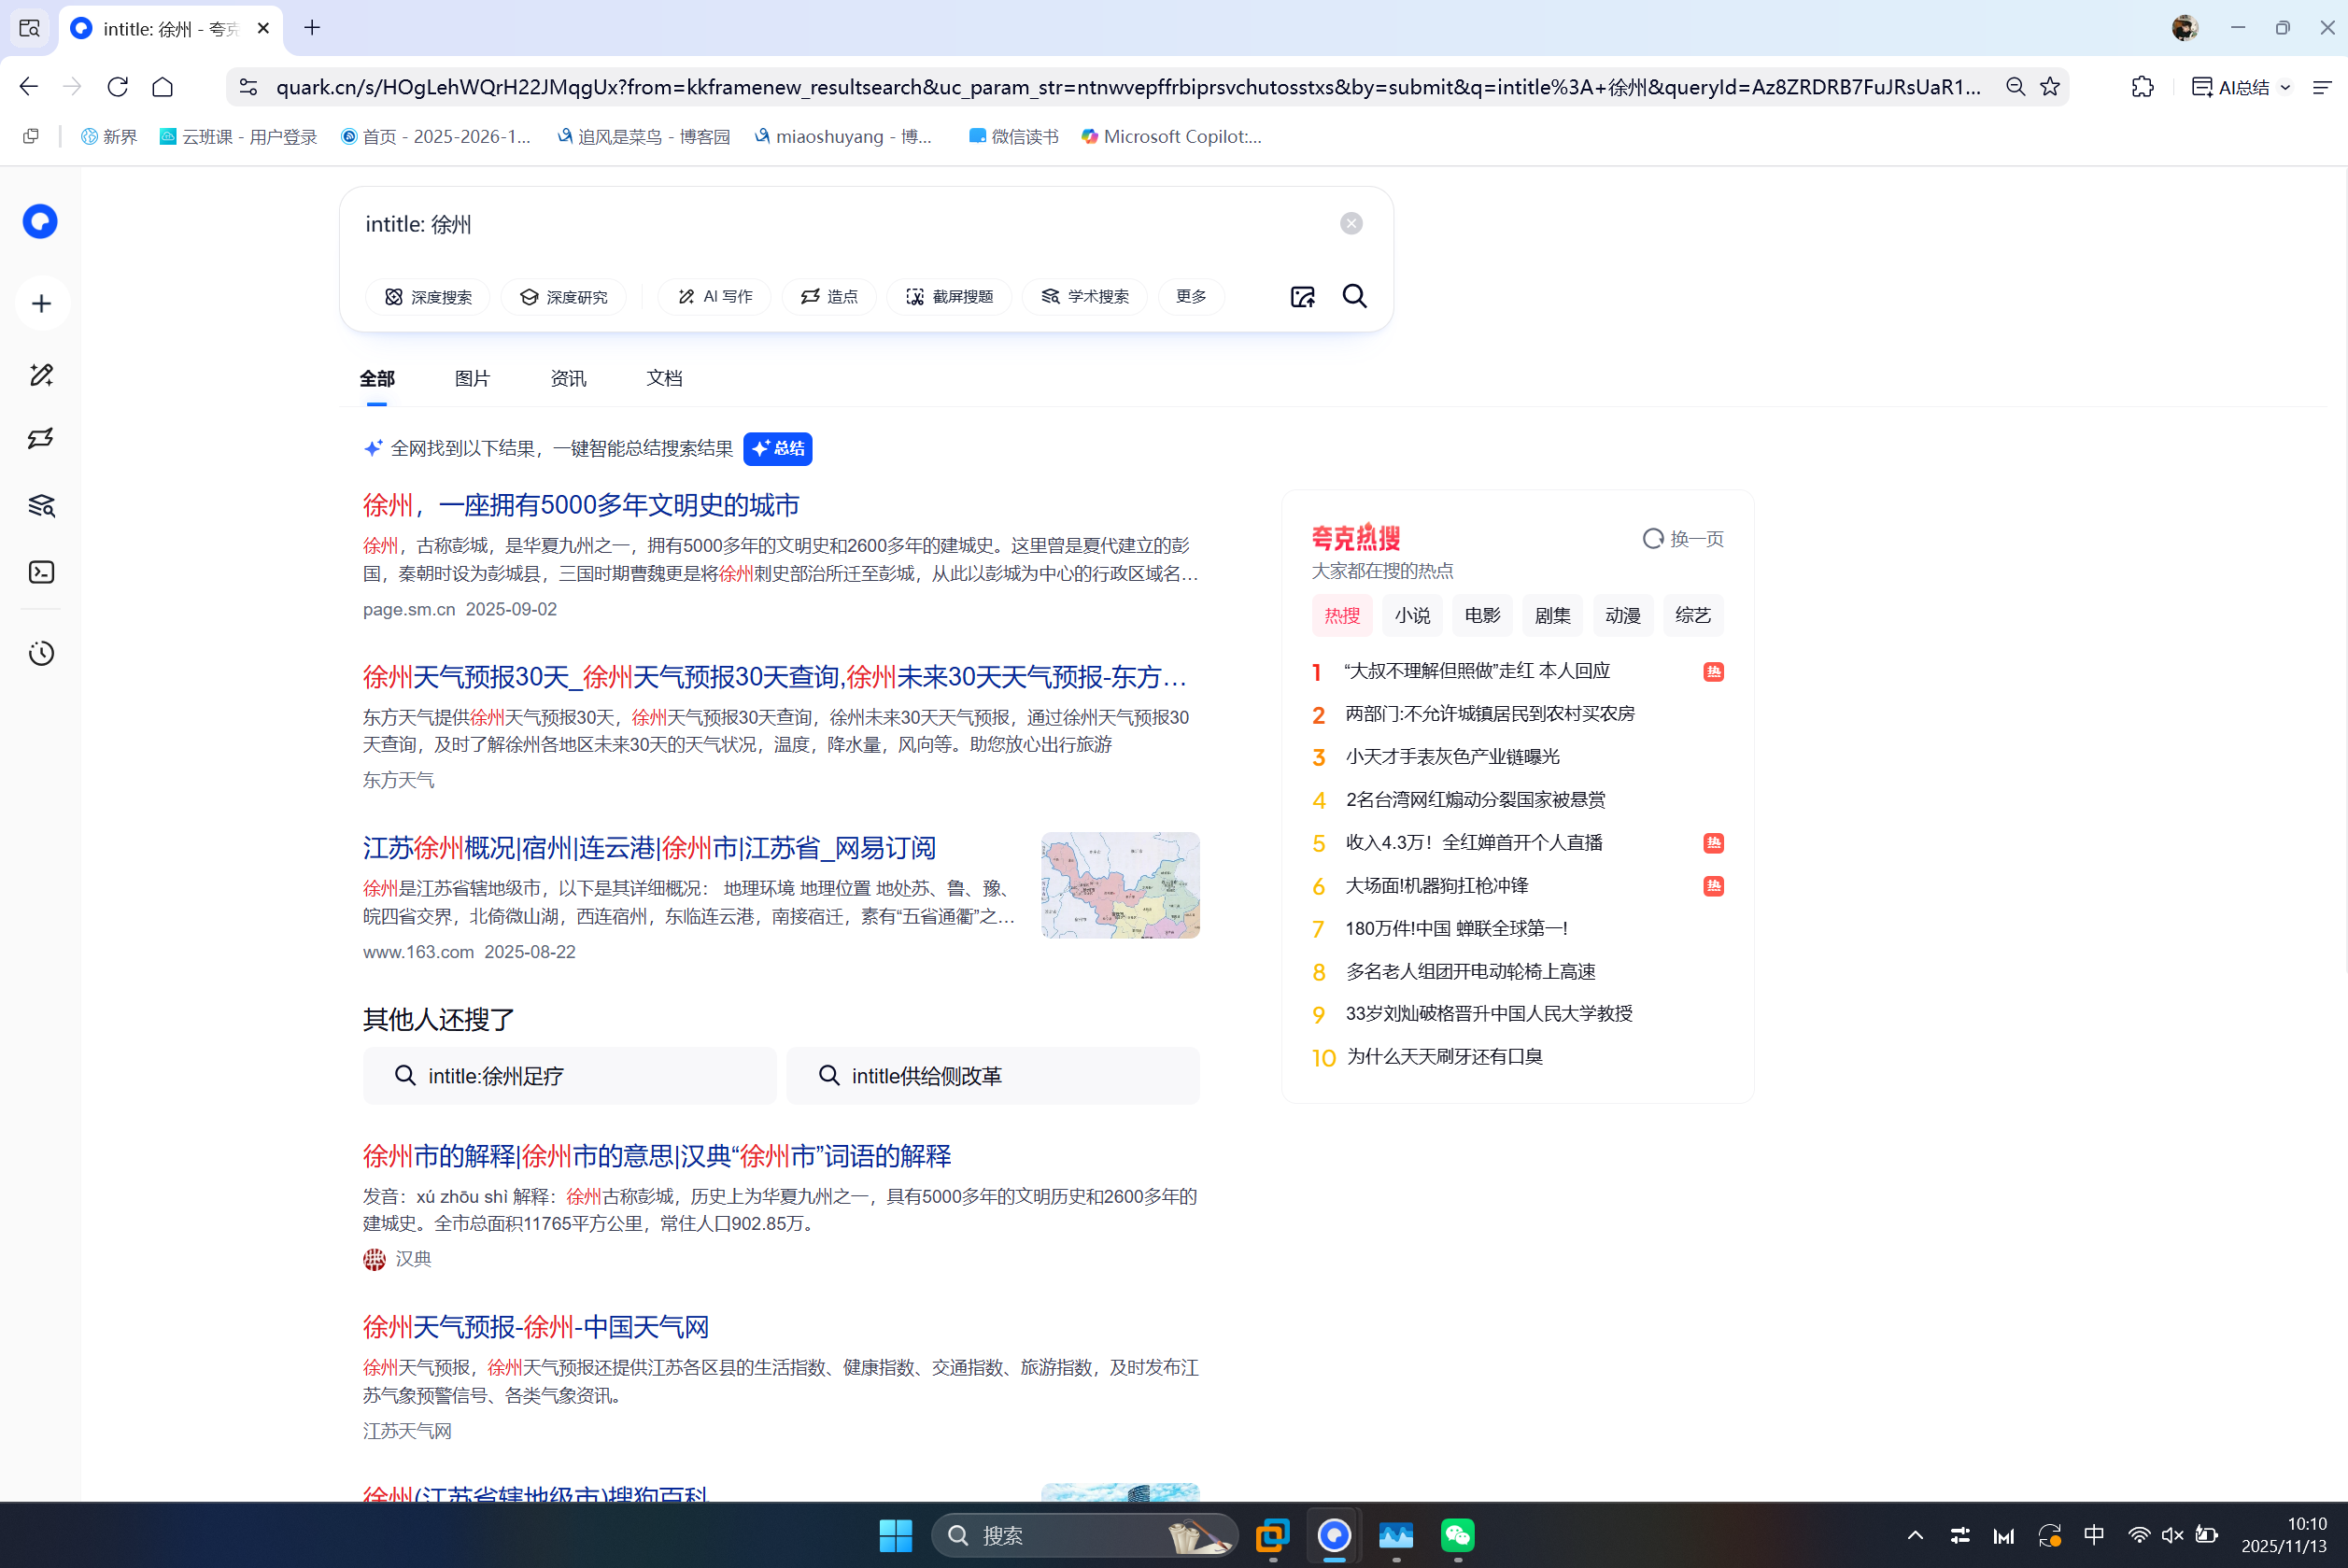The image size is (2348, 1568).
Task: Open search history via clock icon
Action: 40,653
